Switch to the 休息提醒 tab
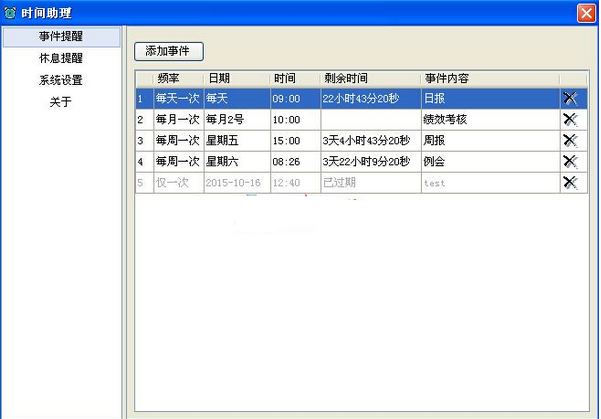Screen dimensions: 601x419 click(61, 59)
